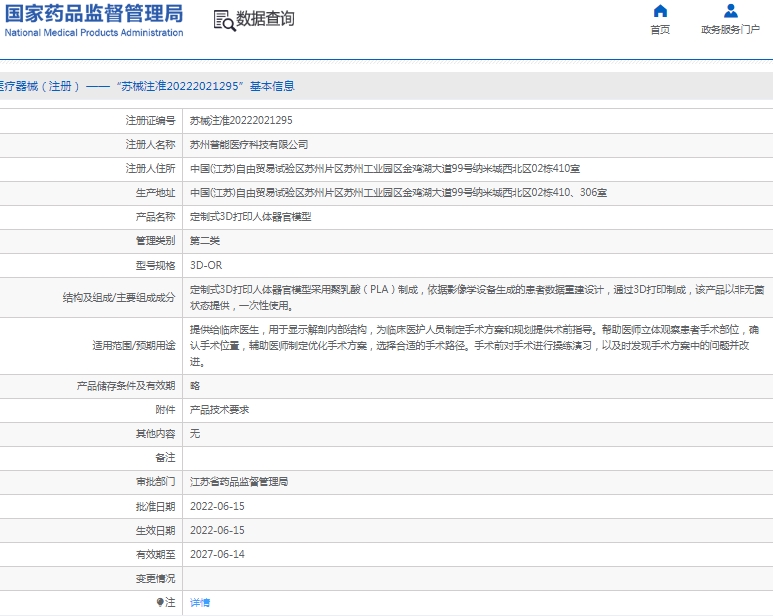773x616 pixels.
Task: Click the 产品名称 row label
Action: click(x=155, y=217)
